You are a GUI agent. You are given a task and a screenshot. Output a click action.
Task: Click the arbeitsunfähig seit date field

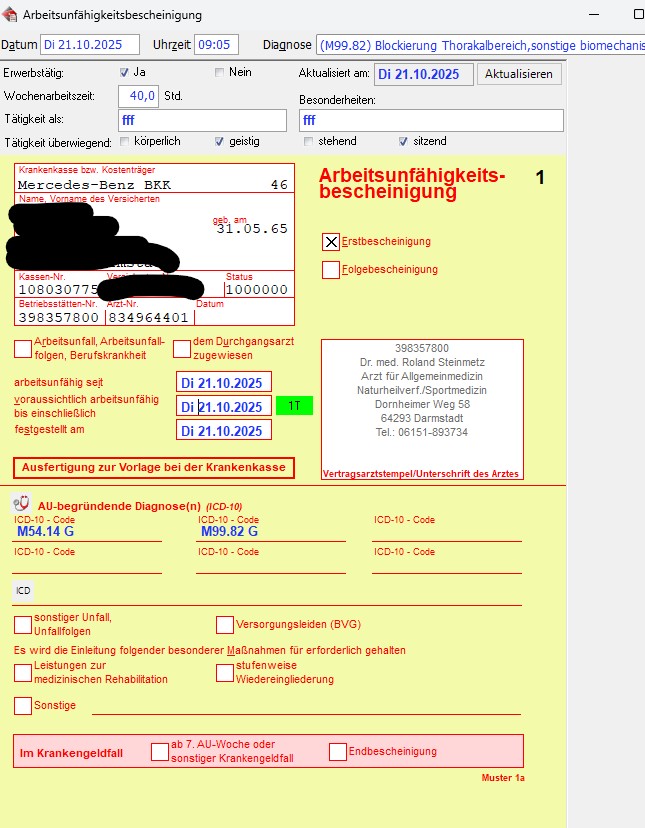[x=224, y=383]
